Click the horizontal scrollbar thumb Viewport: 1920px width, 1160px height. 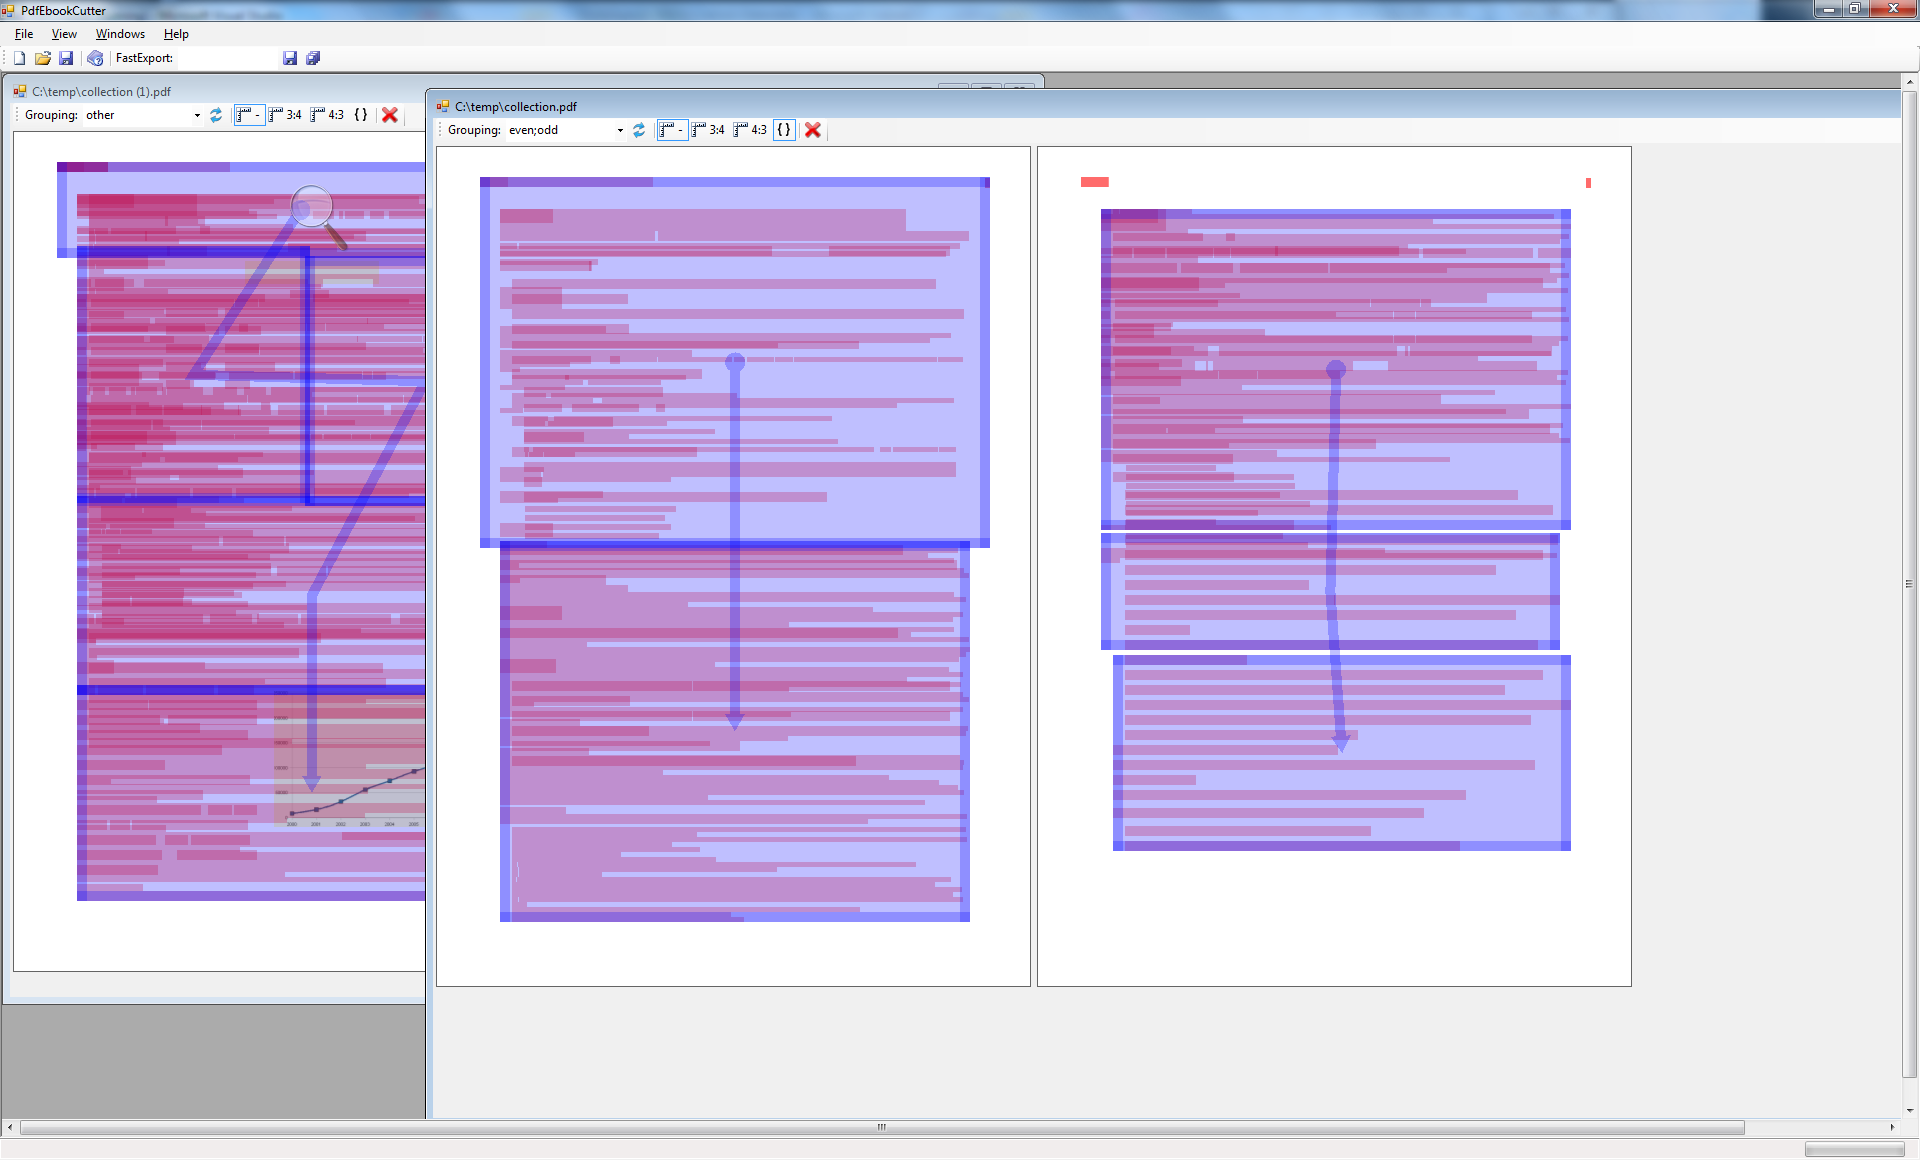tap(881, 1127)
